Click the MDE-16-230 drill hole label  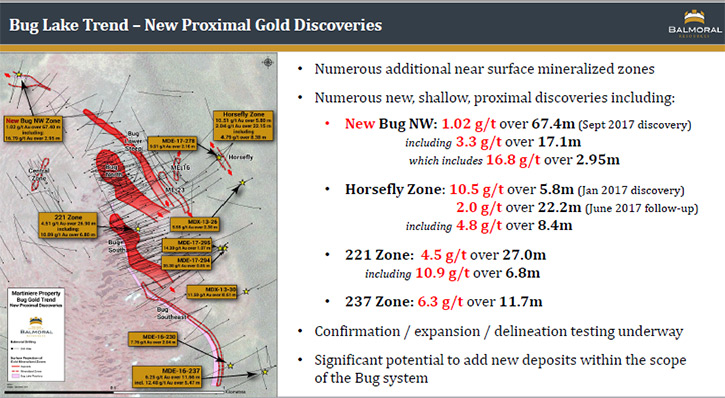[153, 339]
